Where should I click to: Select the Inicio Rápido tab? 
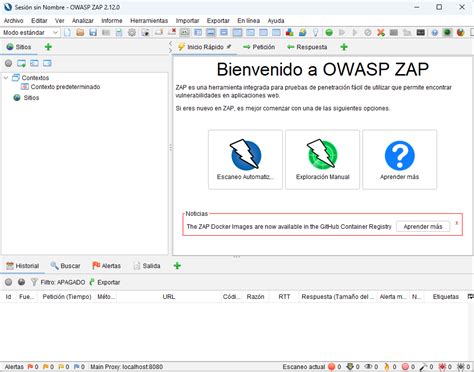pos(205,47)
